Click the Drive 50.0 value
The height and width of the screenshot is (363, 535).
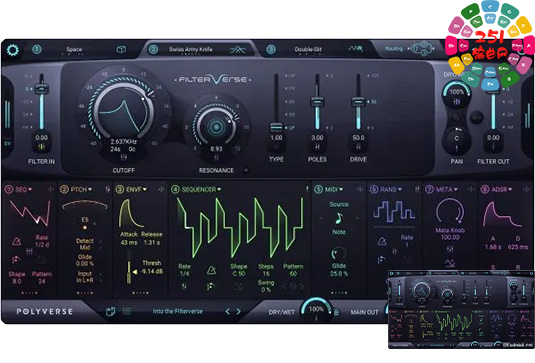click(358, 137)
